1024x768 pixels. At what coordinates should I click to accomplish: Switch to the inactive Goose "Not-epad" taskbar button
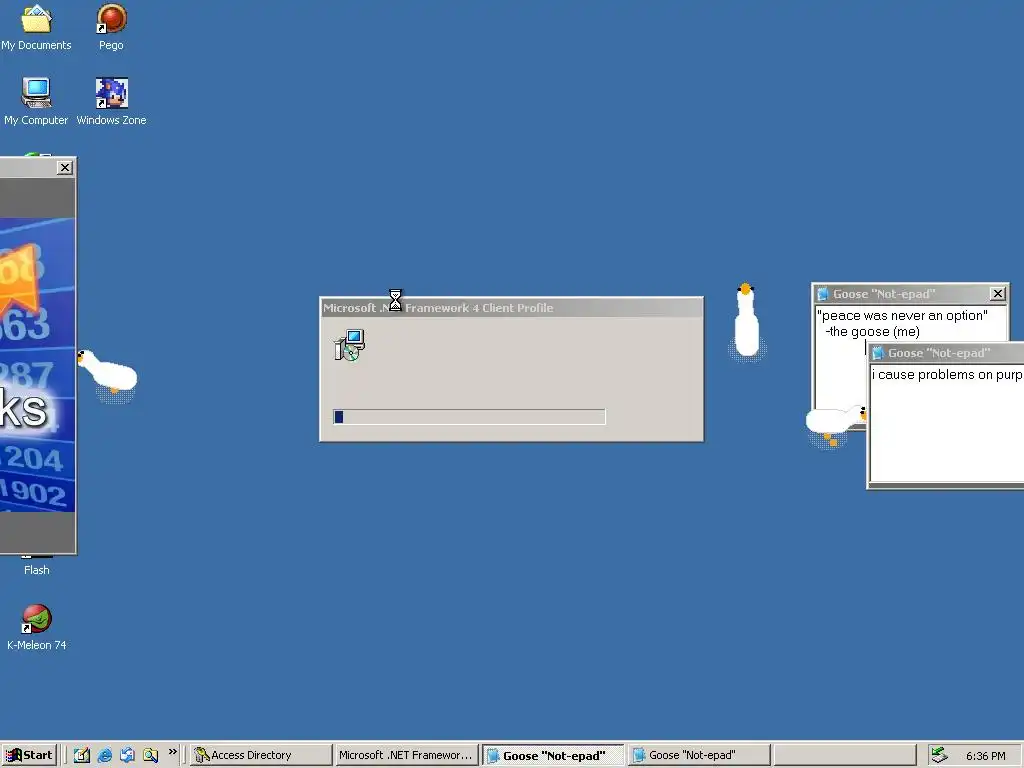699,755
